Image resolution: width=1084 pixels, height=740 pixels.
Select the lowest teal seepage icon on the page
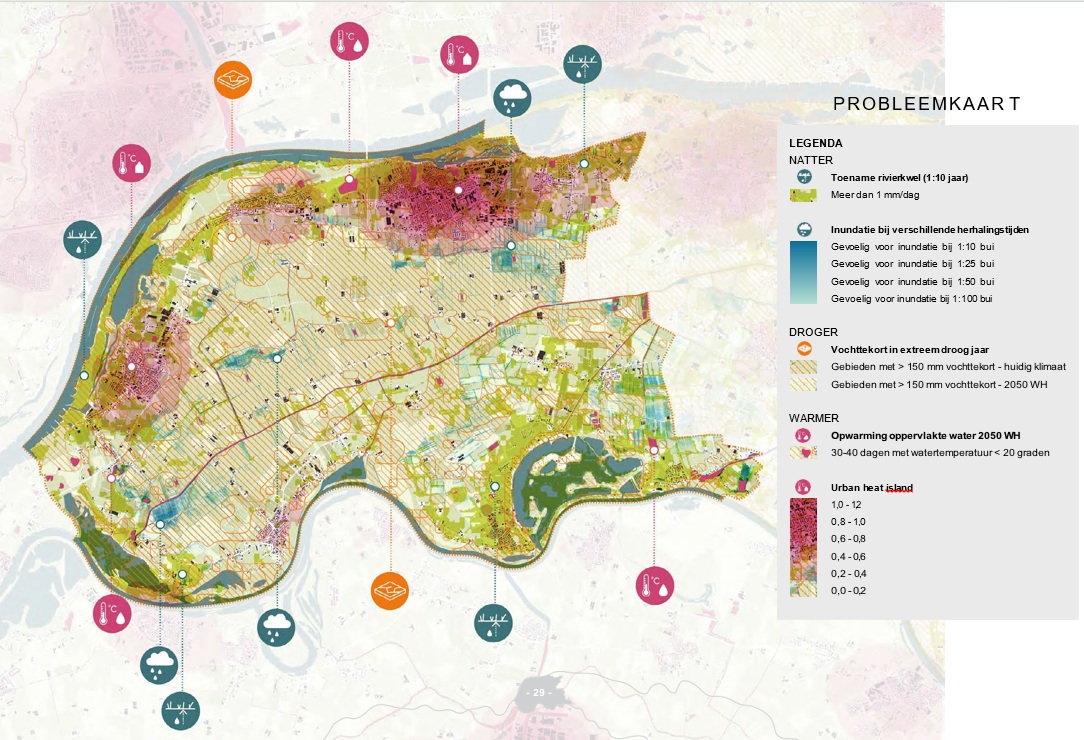[181, 710]
